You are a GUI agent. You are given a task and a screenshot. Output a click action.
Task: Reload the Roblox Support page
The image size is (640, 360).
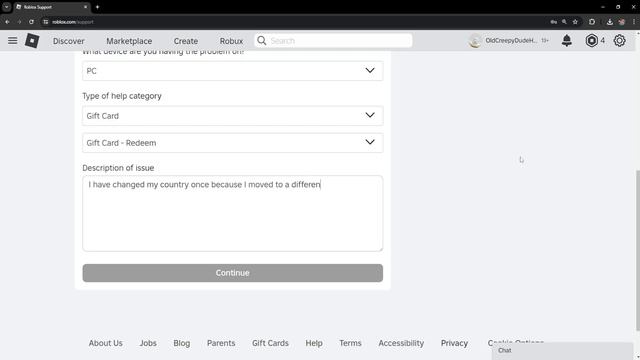pos(31,22)
